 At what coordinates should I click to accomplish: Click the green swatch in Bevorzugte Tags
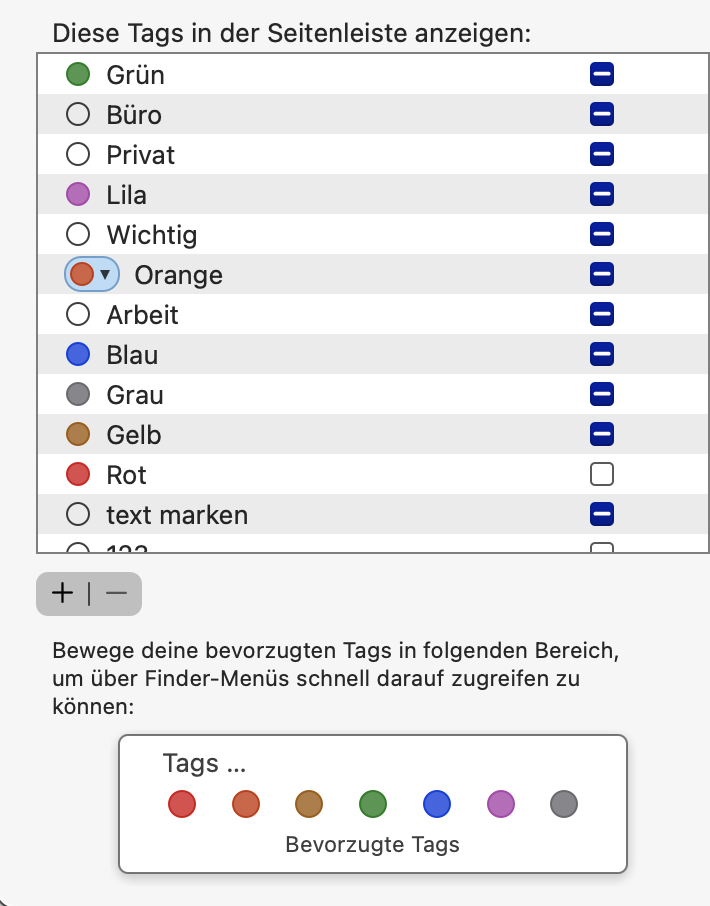[x=373, y=803]
